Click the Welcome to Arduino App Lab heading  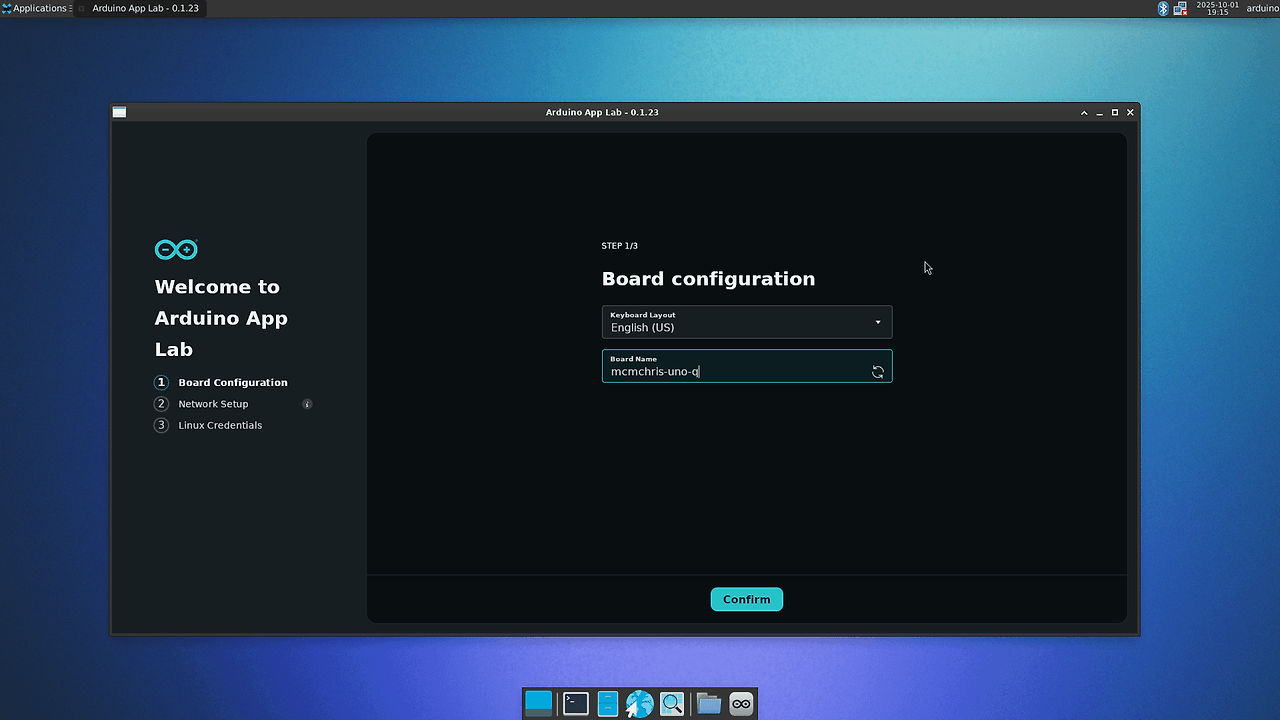tap(221, 318)
